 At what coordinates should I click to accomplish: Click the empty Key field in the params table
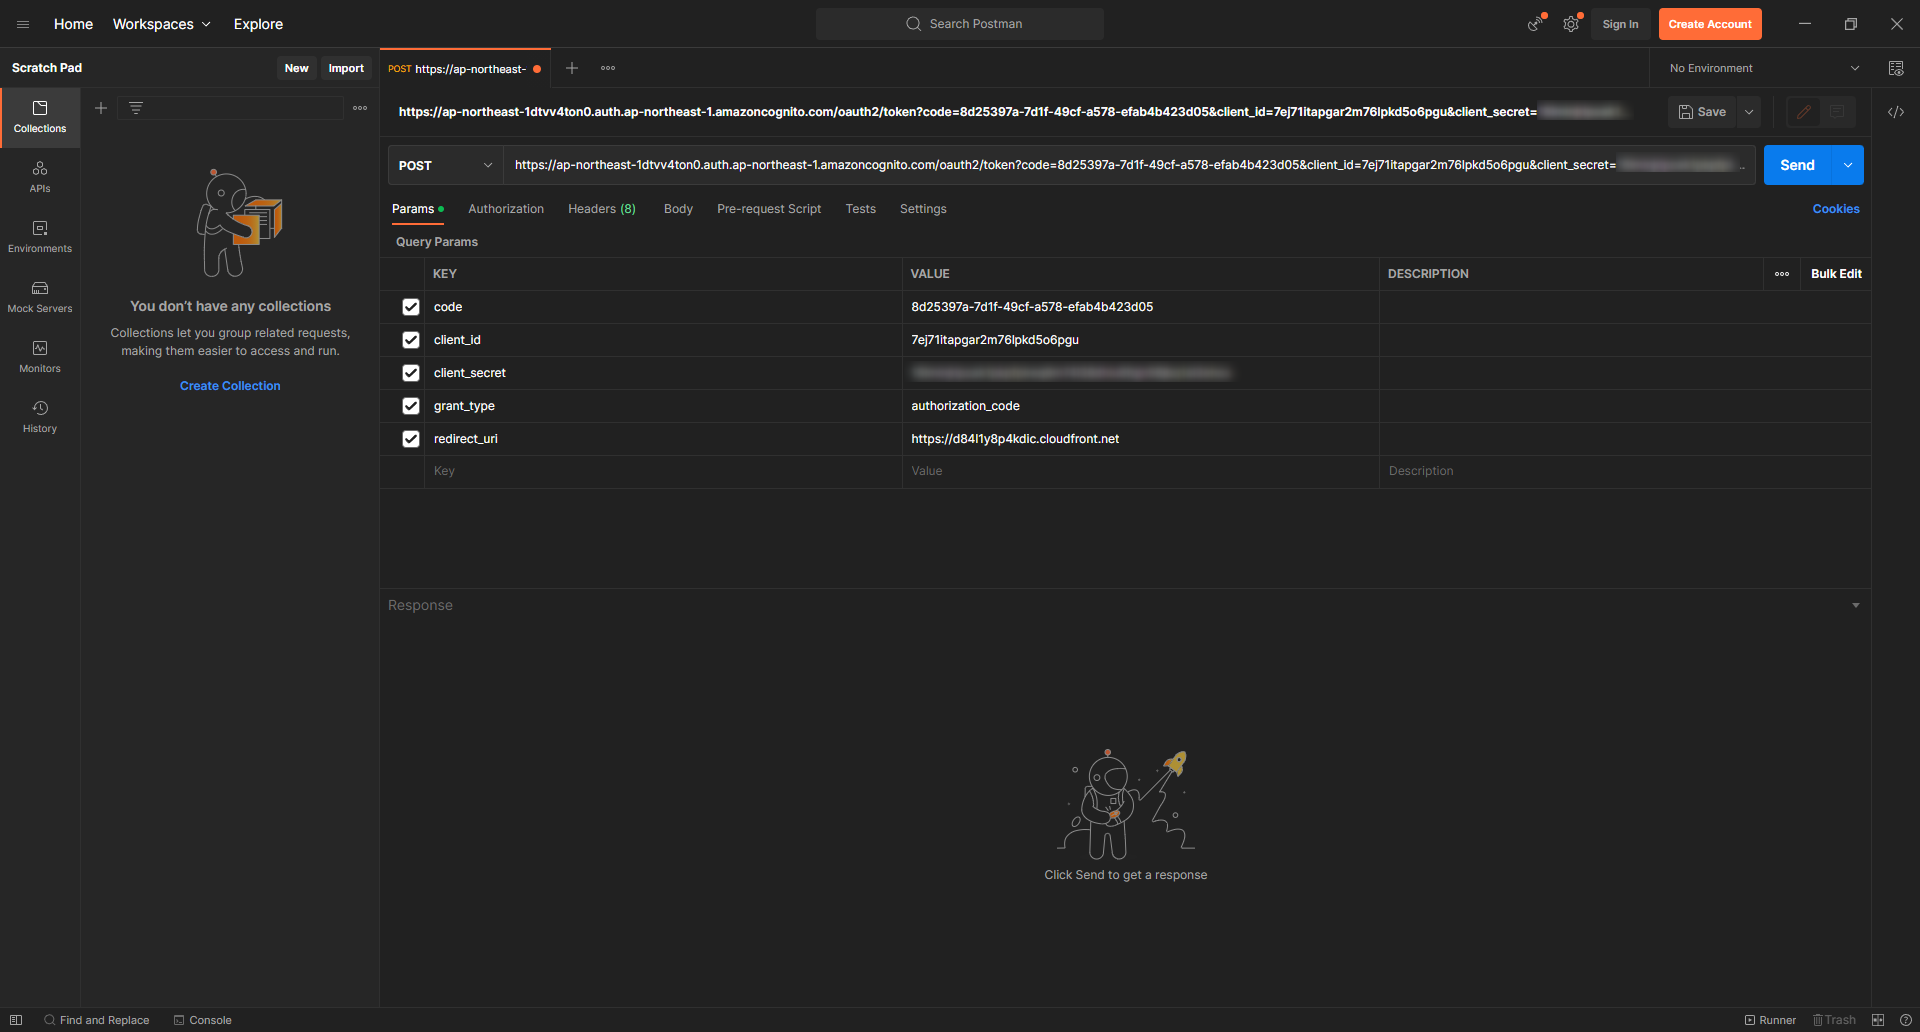click(x=663, y=471)
